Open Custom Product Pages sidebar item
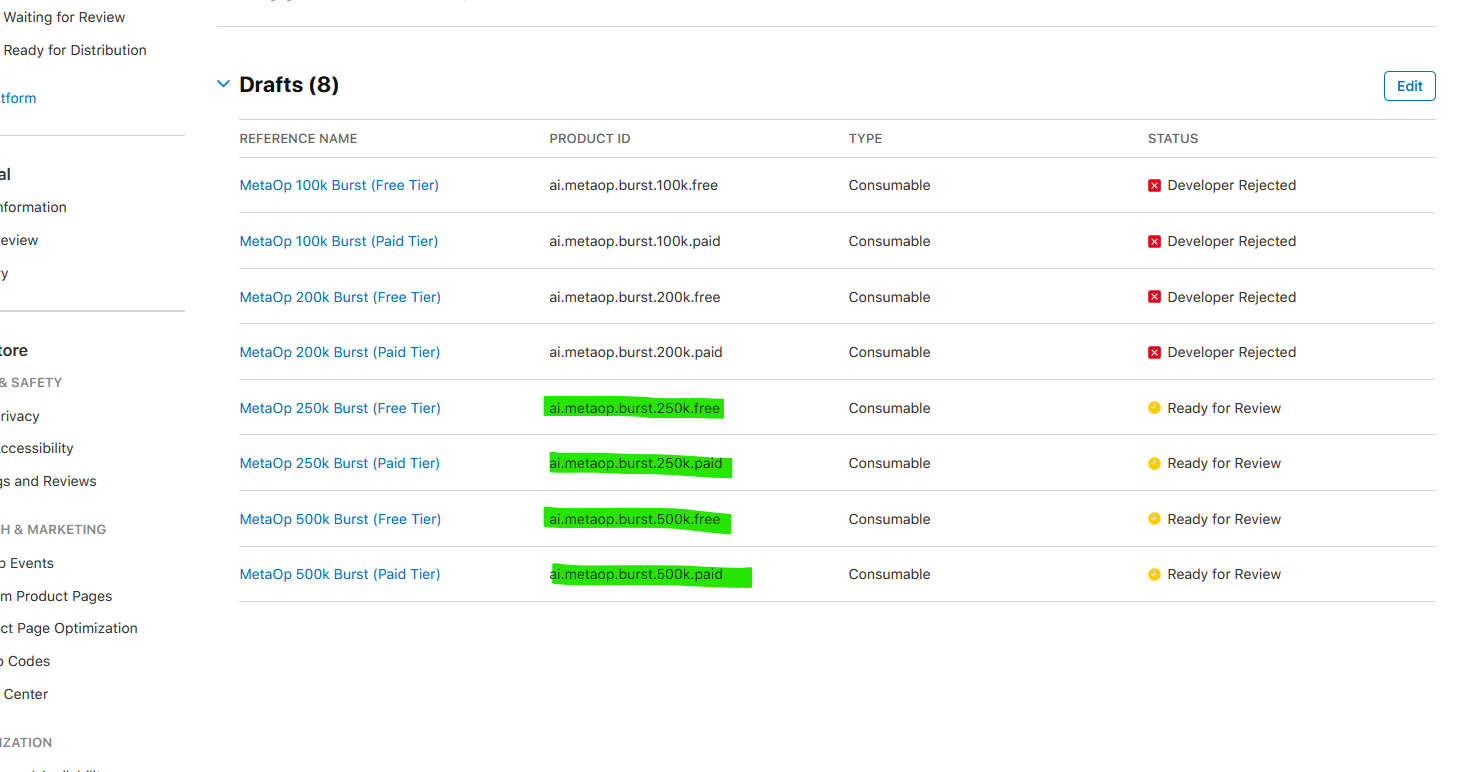Viewport: 1457px width, 772px height. 56,596
